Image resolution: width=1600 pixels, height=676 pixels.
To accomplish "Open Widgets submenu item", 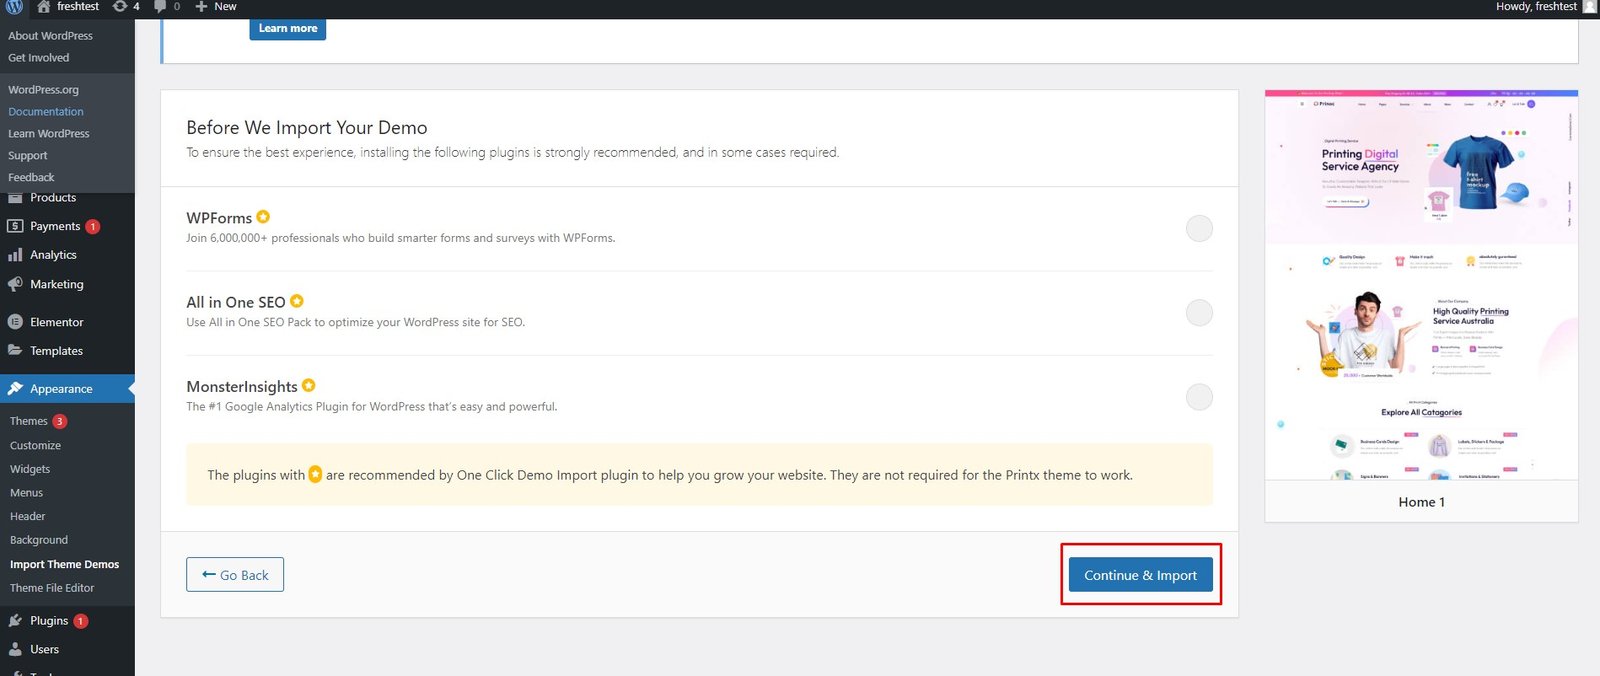I will (30, 469).
